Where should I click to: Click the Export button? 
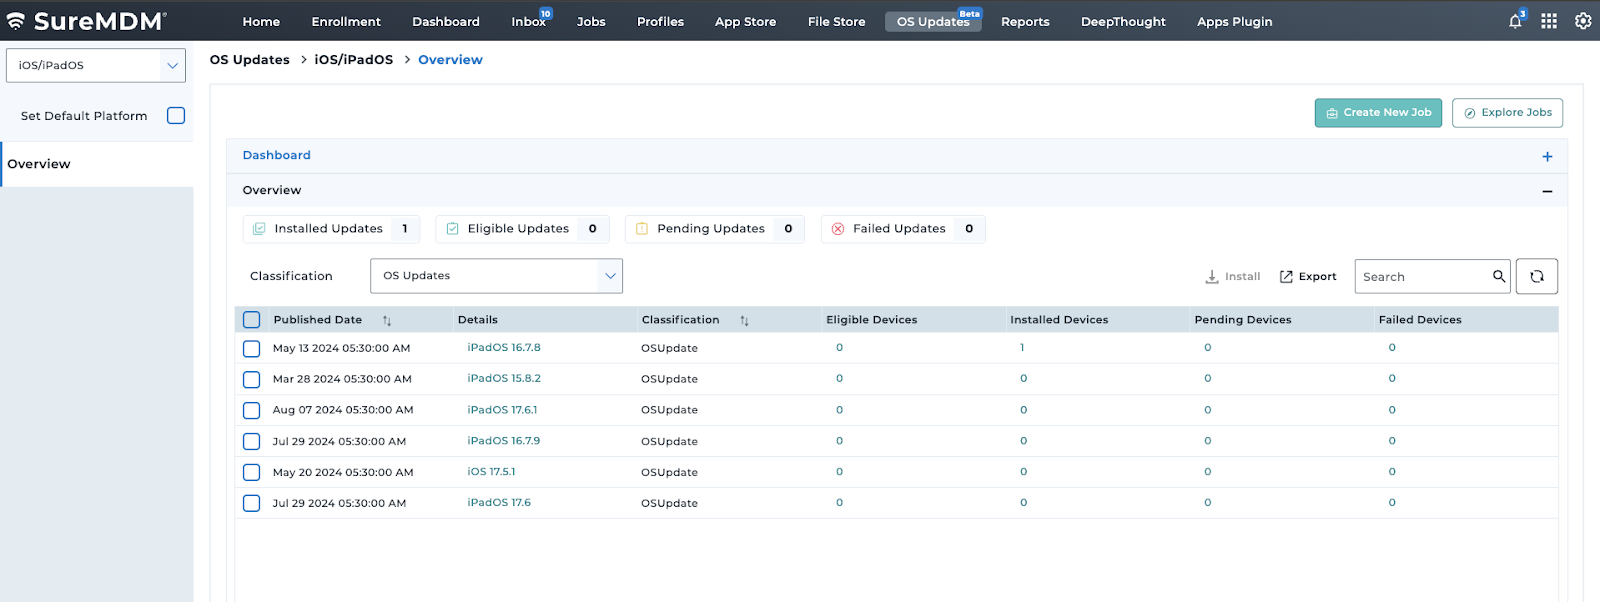1308,277
